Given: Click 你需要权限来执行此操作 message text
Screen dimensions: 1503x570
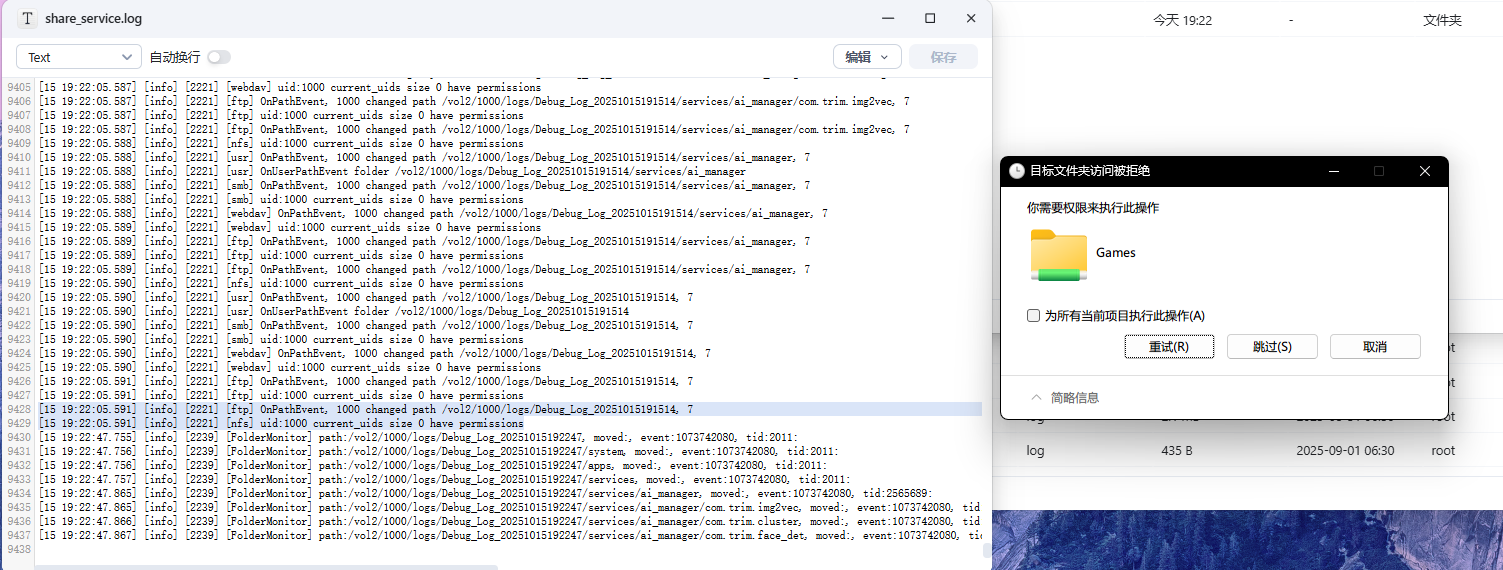Looking at the screenshot, I should [x=1093, y=208].
